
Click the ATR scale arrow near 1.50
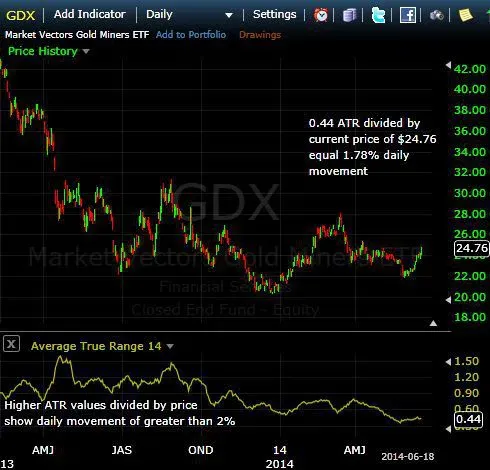(448, 362)
